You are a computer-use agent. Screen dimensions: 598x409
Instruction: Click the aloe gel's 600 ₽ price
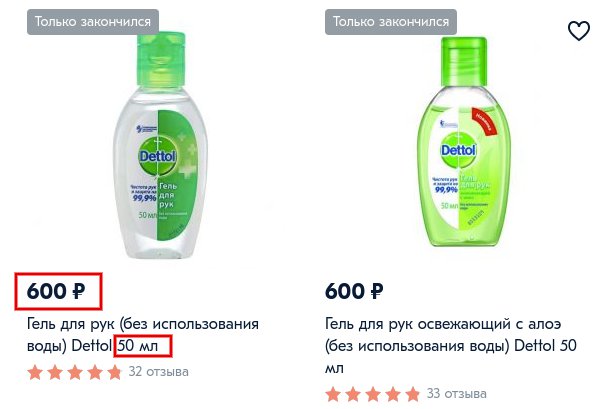point(354,291)
